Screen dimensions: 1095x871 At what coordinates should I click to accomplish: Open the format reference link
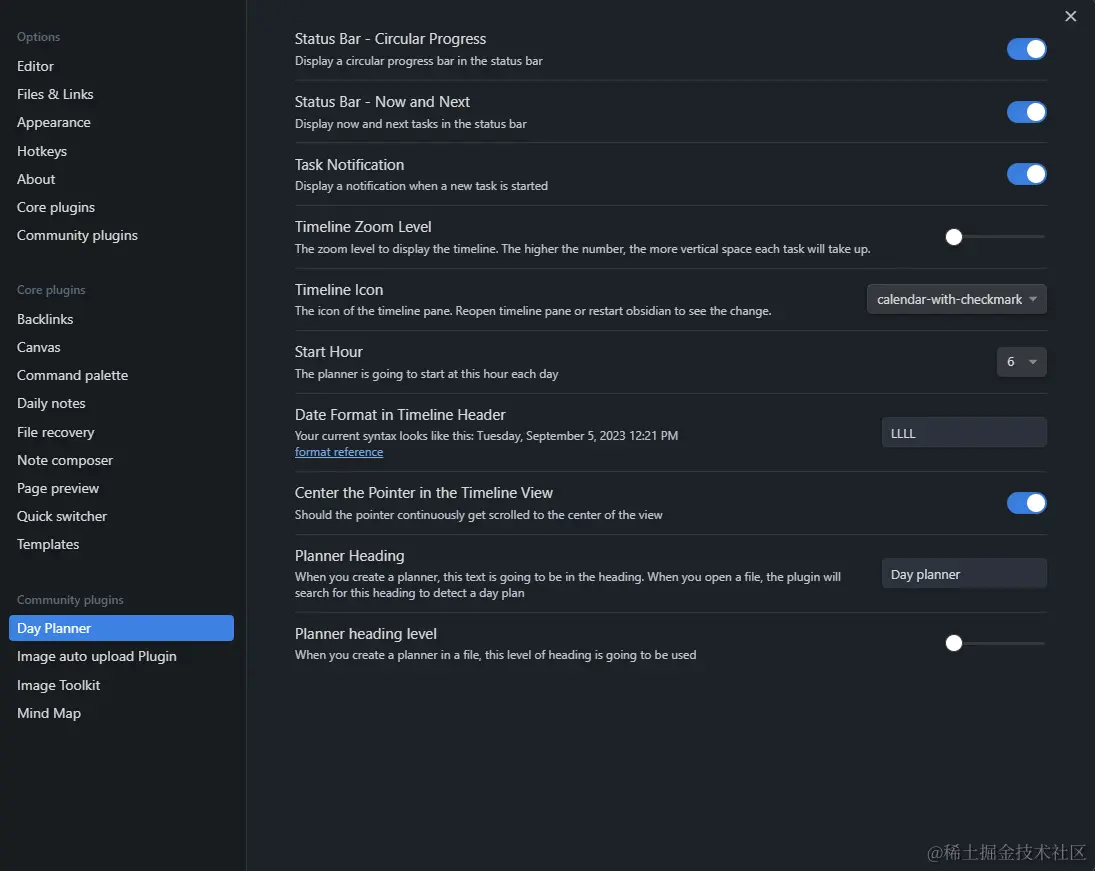(x=339, y=452)
